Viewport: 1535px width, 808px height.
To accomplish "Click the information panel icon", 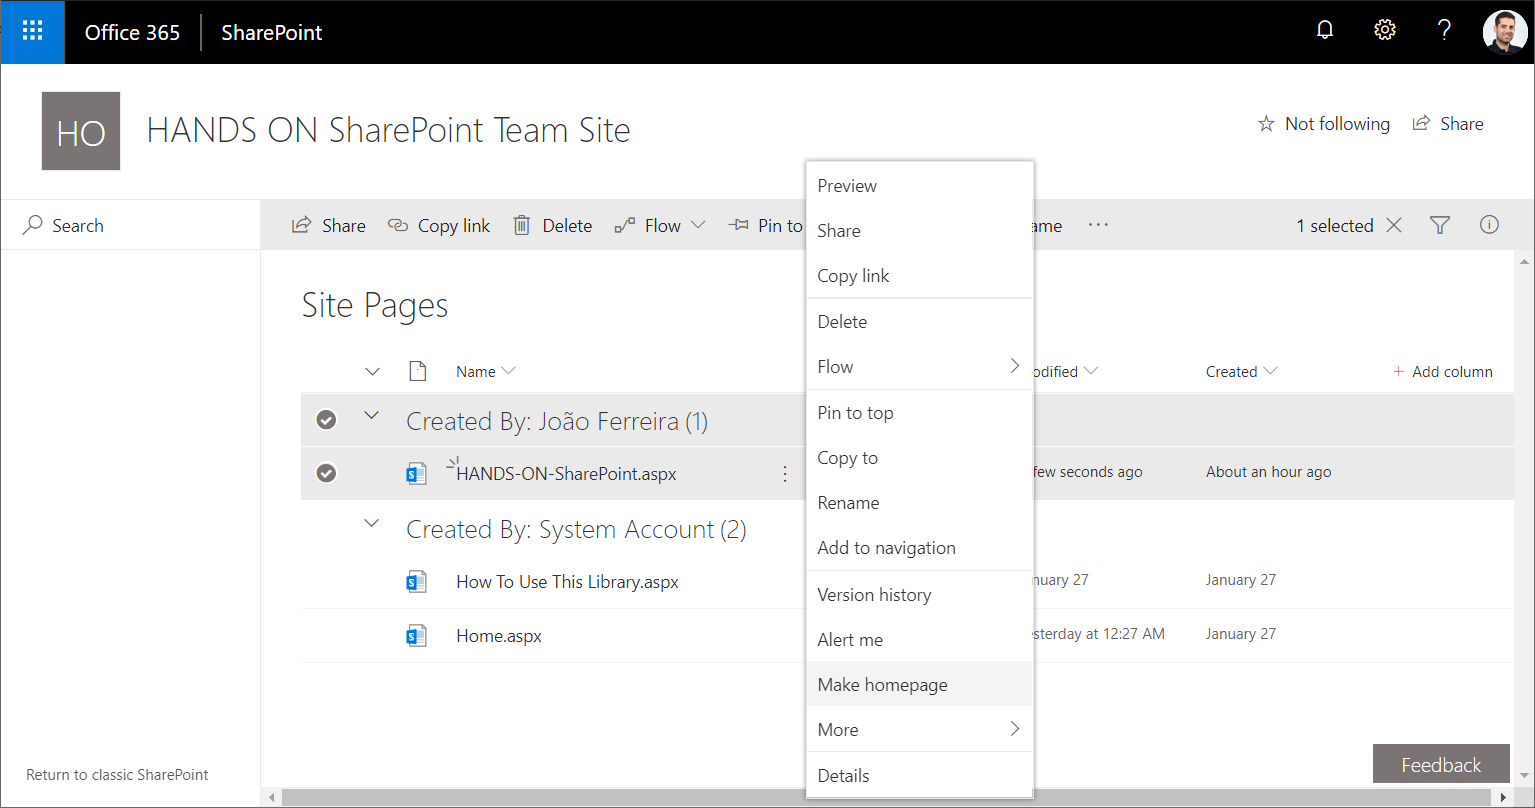I will (x=1489, y=224).
